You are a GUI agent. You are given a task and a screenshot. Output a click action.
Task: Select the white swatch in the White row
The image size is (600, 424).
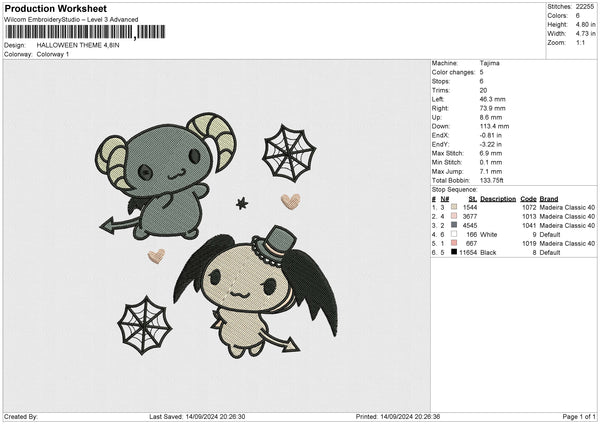coord(454,234)
